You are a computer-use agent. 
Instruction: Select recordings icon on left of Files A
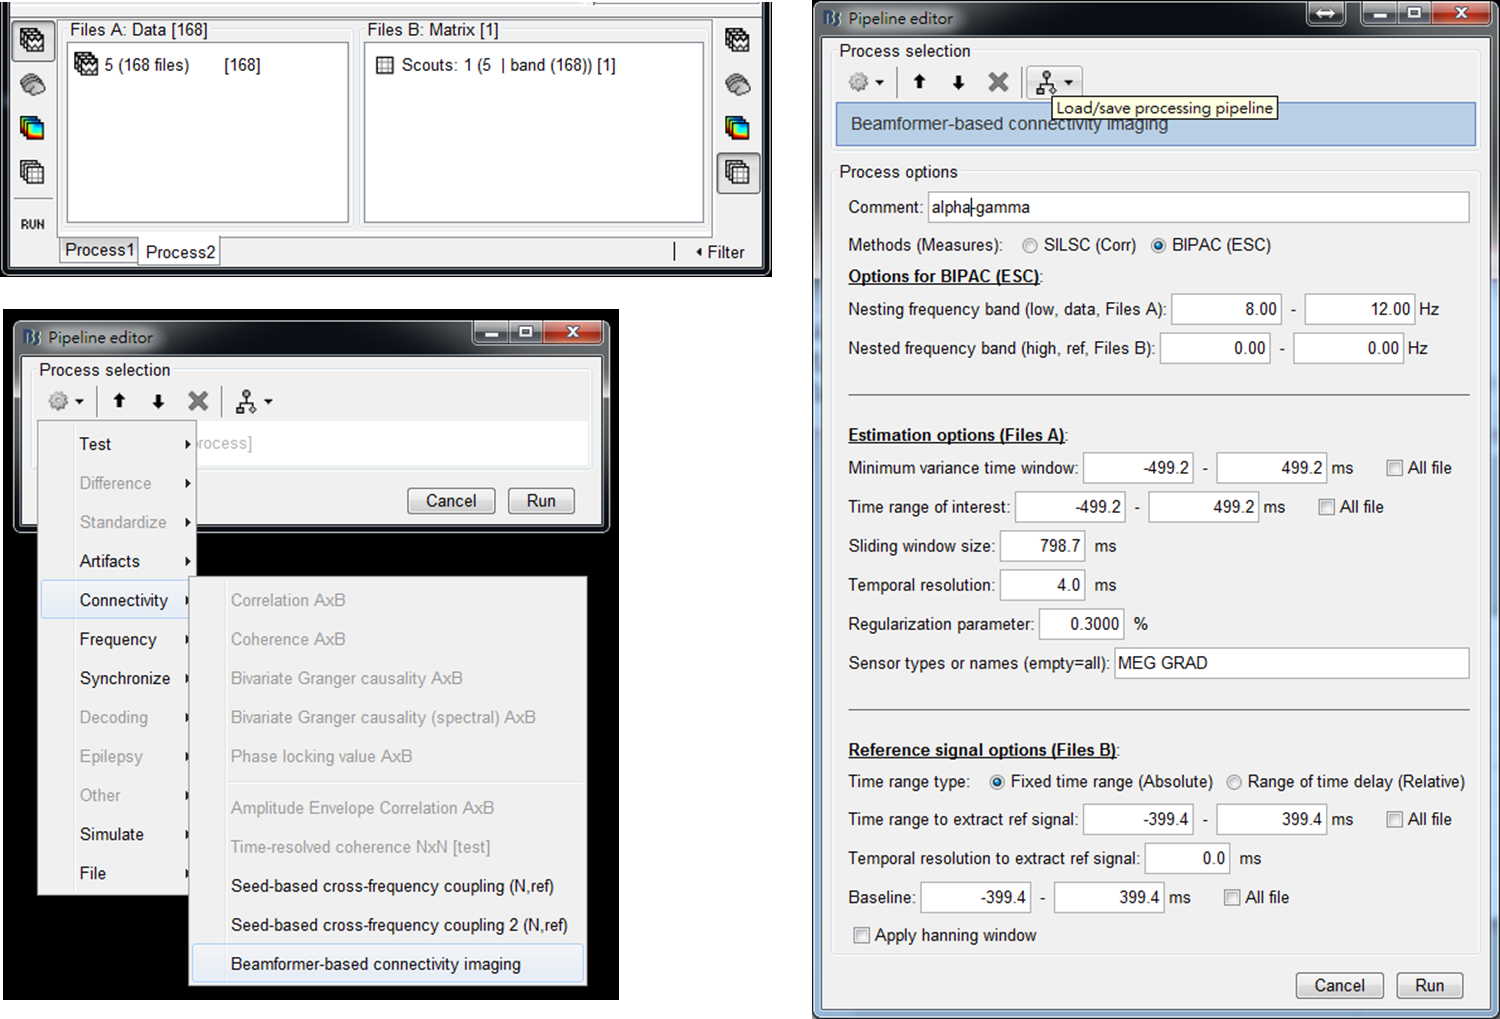point(32,40)
